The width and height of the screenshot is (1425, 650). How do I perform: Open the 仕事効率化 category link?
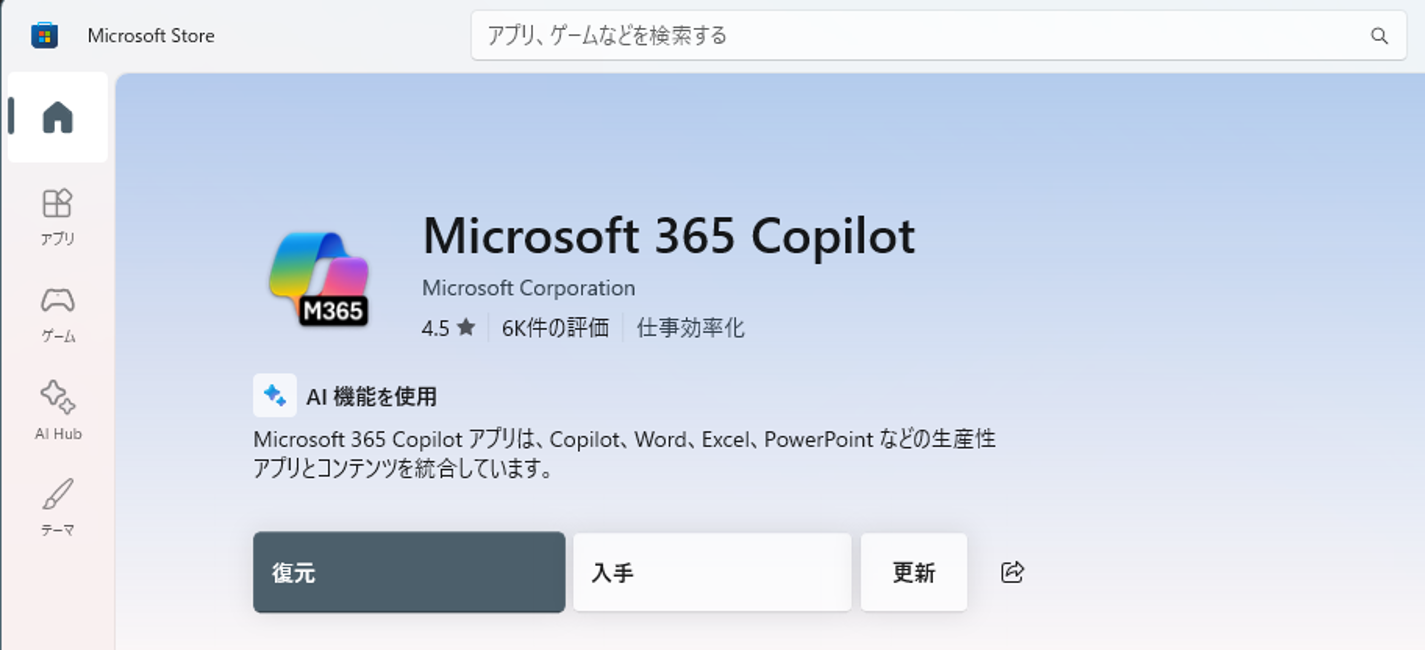tap(690, 327)
